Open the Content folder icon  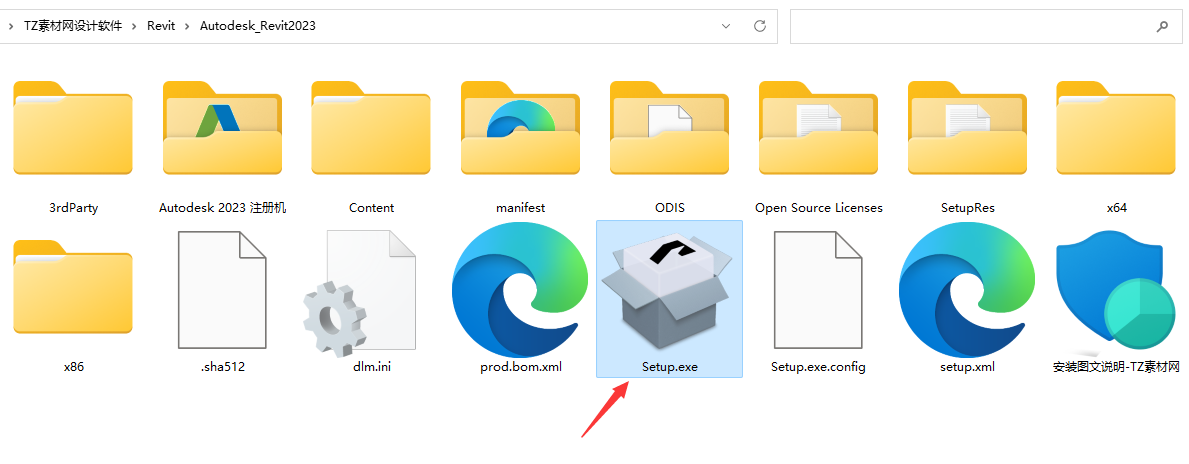click(x=371, y=127)
